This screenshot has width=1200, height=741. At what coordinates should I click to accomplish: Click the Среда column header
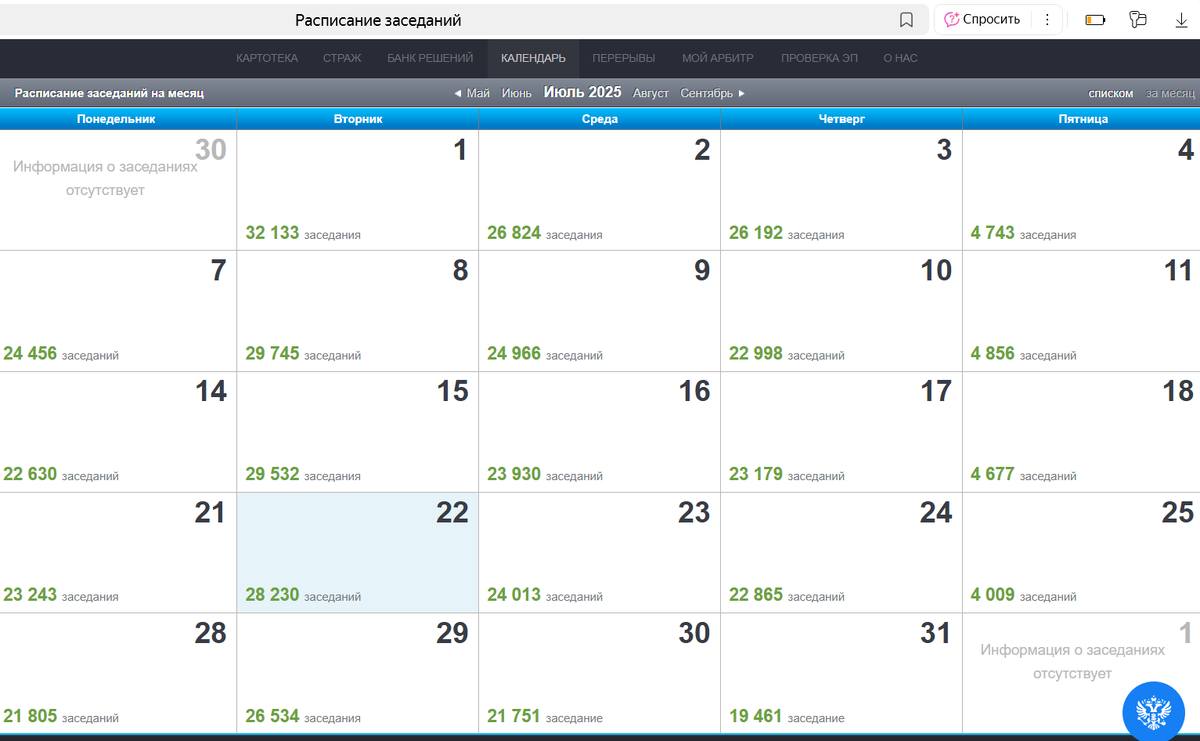(x=599, y=119)
